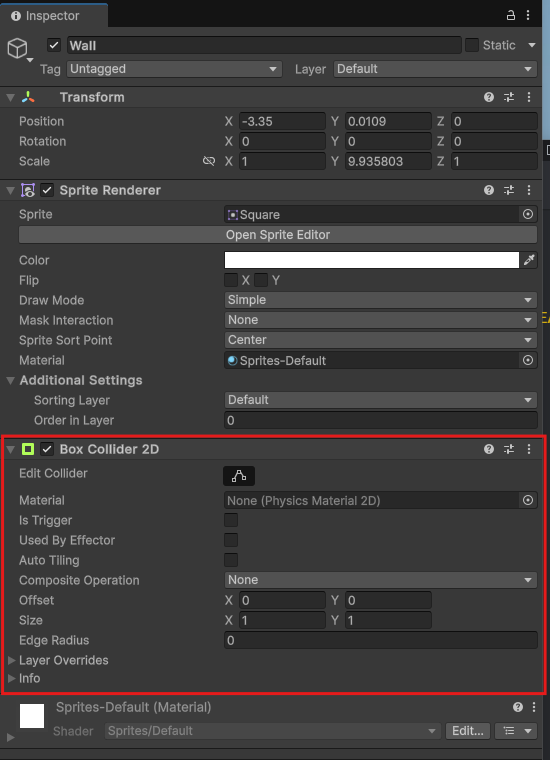Viewport: 550px width, 760px height.
Task: Click the Order in Layer field
Action: pyautogui.click(x=380, y=420)
